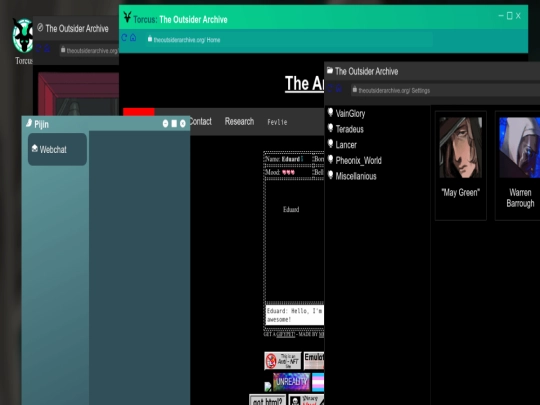540x405 pixels.
Task: Click the home icon in the Settings window
Action: coord(339,89)
